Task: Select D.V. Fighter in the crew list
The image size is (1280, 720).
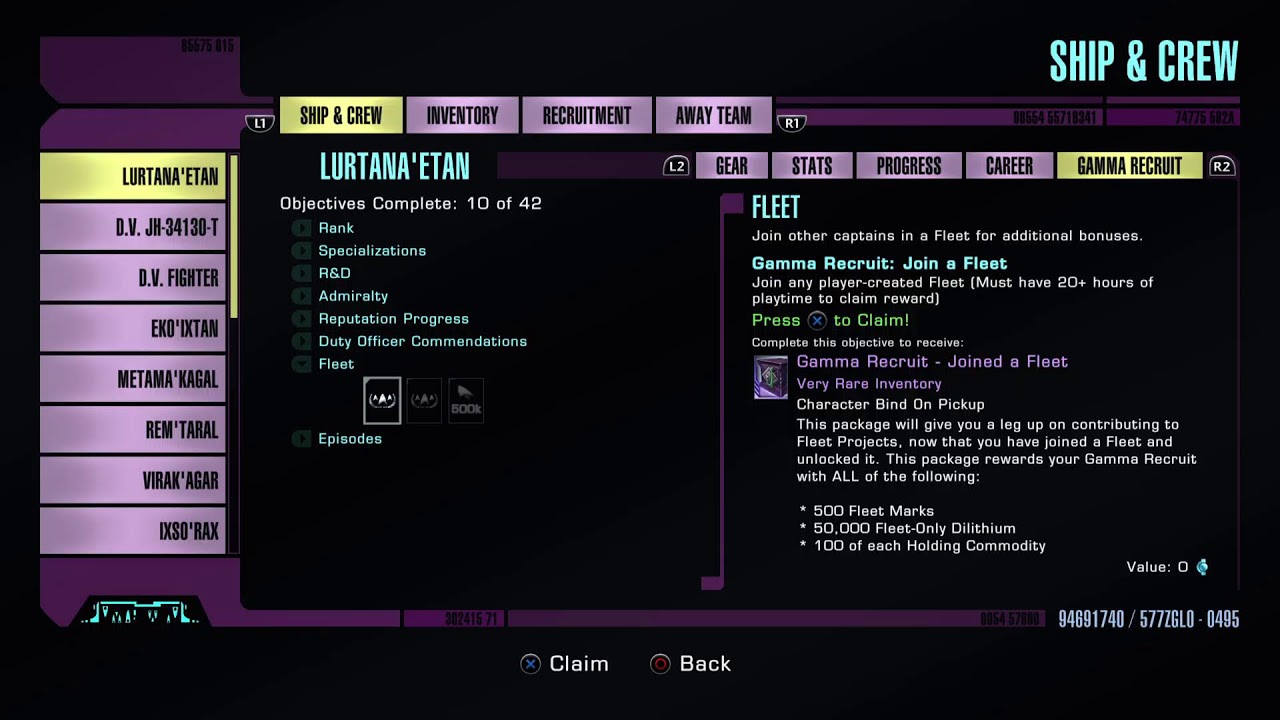Action: [133, 278]
